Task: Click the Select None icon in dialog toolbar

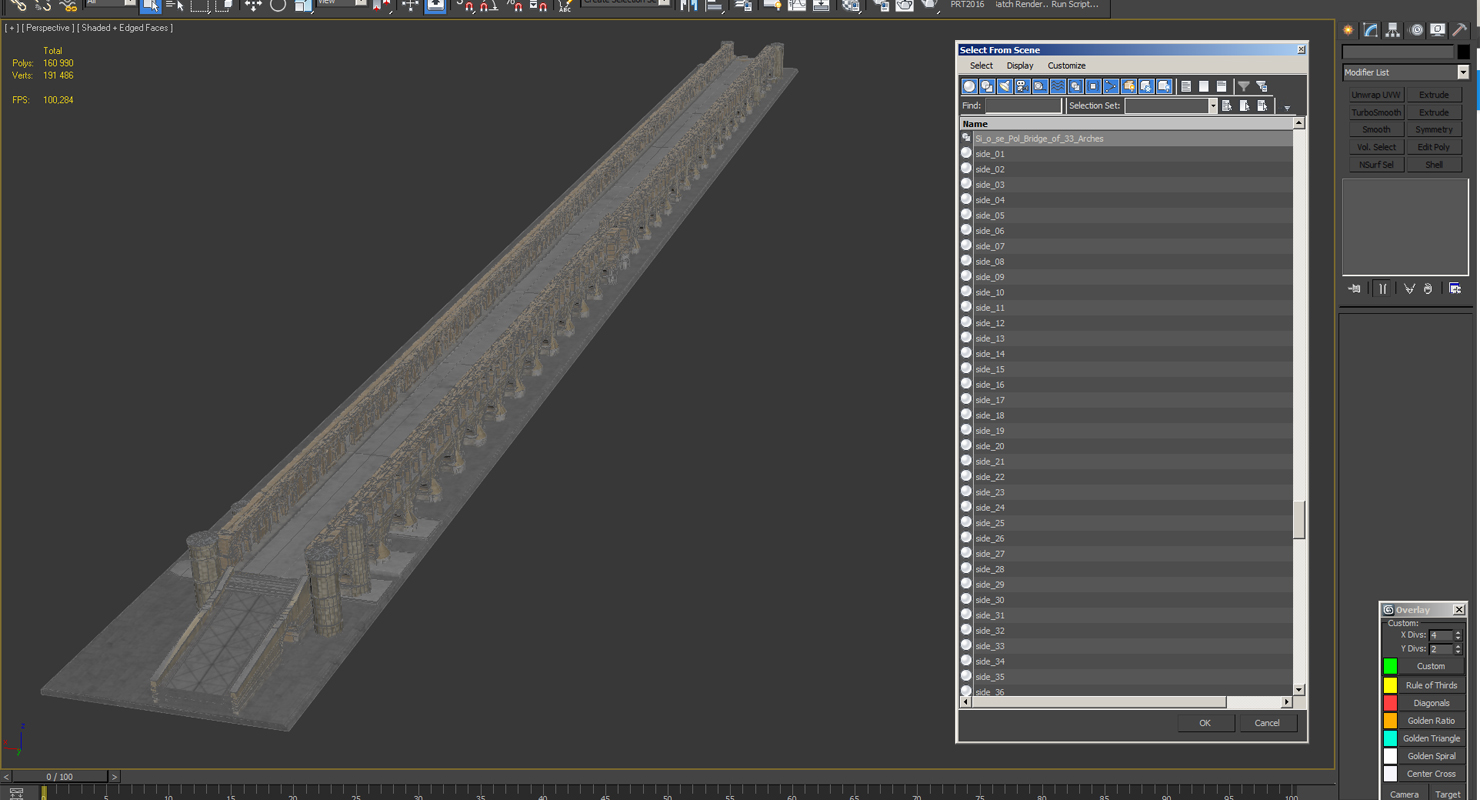Action: (1204, 87)
